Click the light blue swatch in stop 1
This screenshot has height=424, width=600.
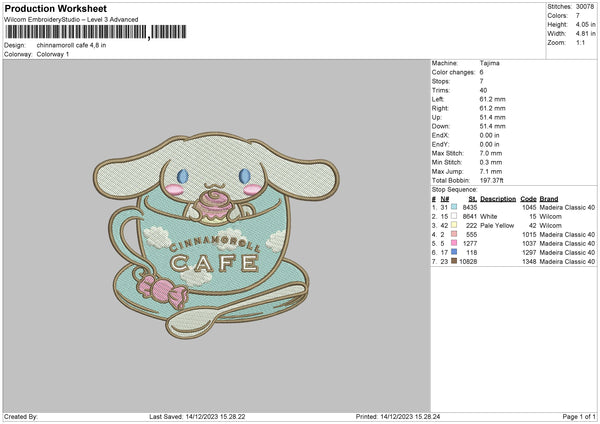tap(454, 207)
